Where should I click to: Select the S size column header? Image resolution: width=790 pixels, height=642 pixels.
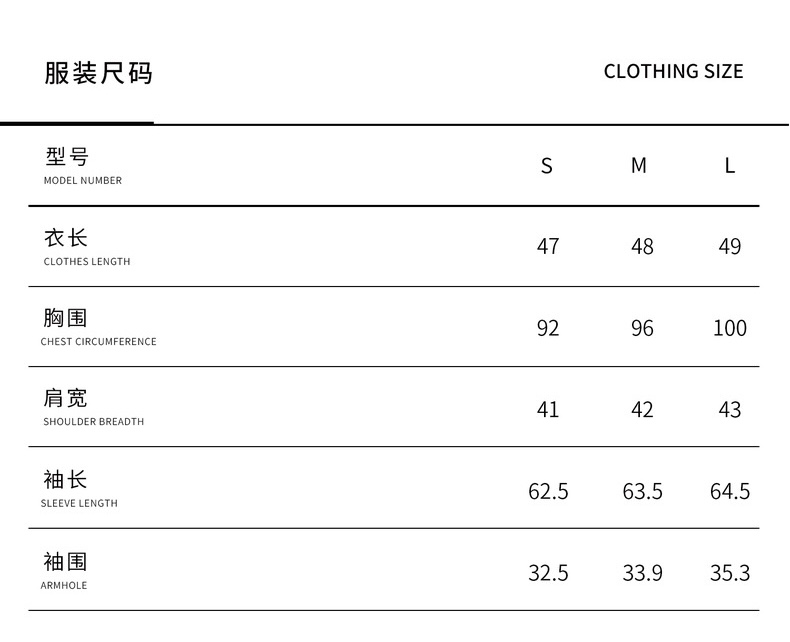click(547, 166)
